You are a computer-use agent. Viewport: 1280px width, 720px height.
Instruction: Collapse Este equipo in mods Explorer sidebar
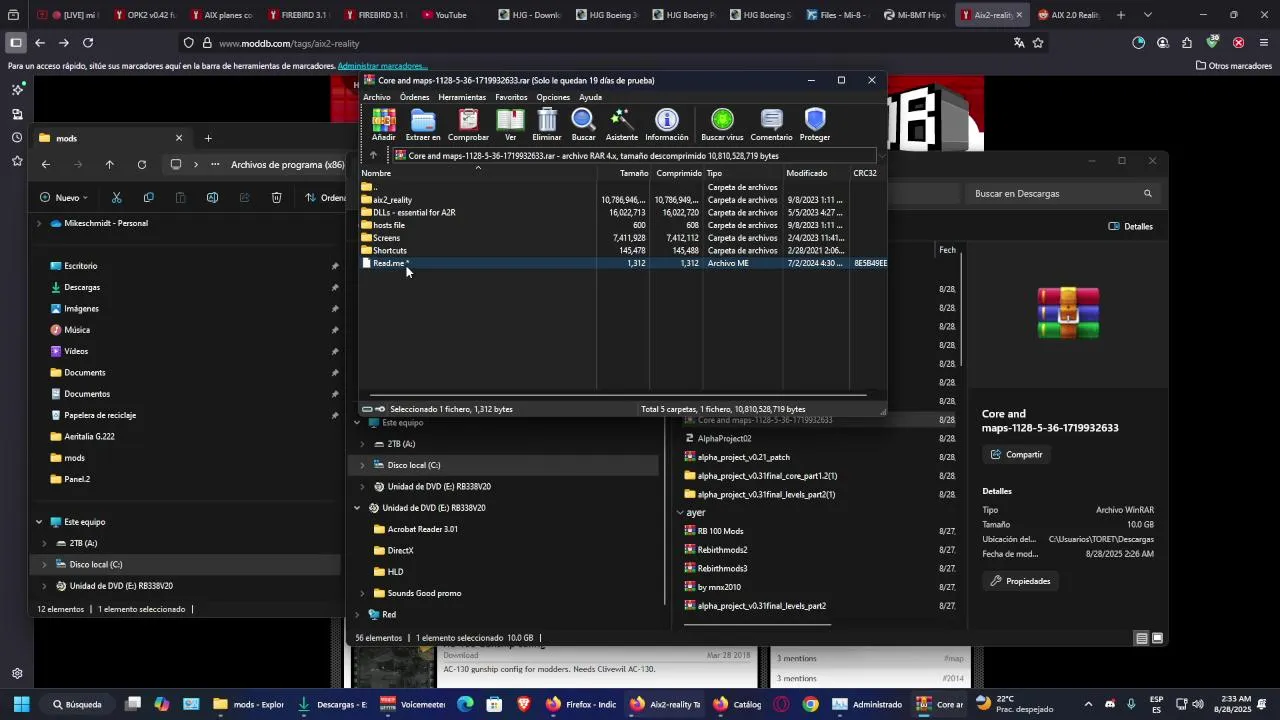point(39,522)
